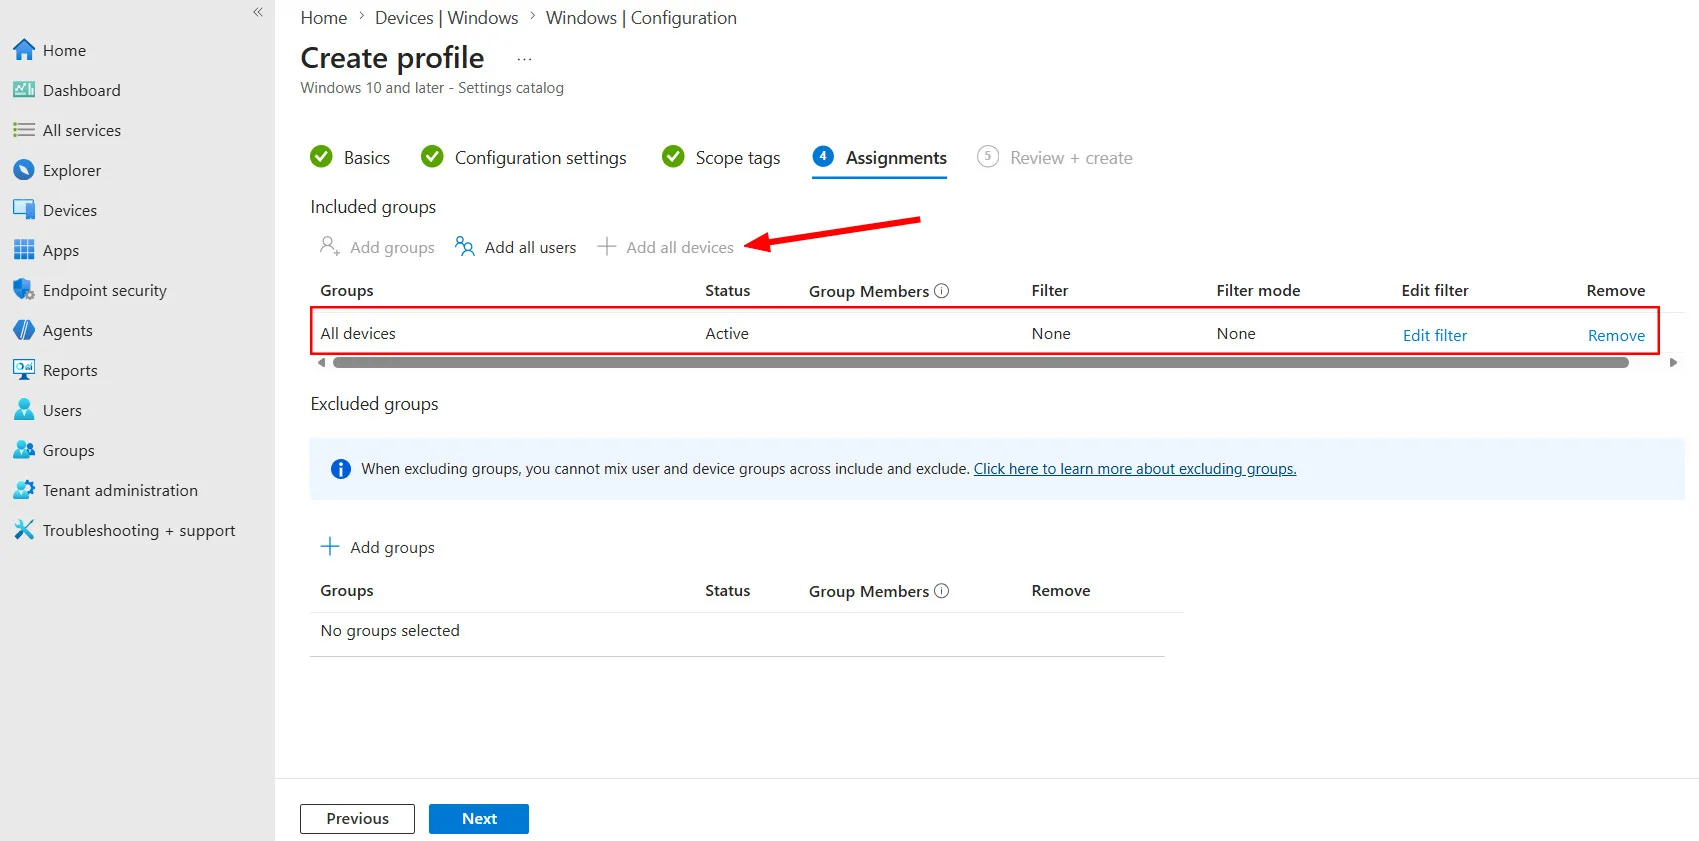Click the Reports icon in sidebar
Image resolution: width=1699 pixels, height=841 pixels.
[x=24, y=370]
